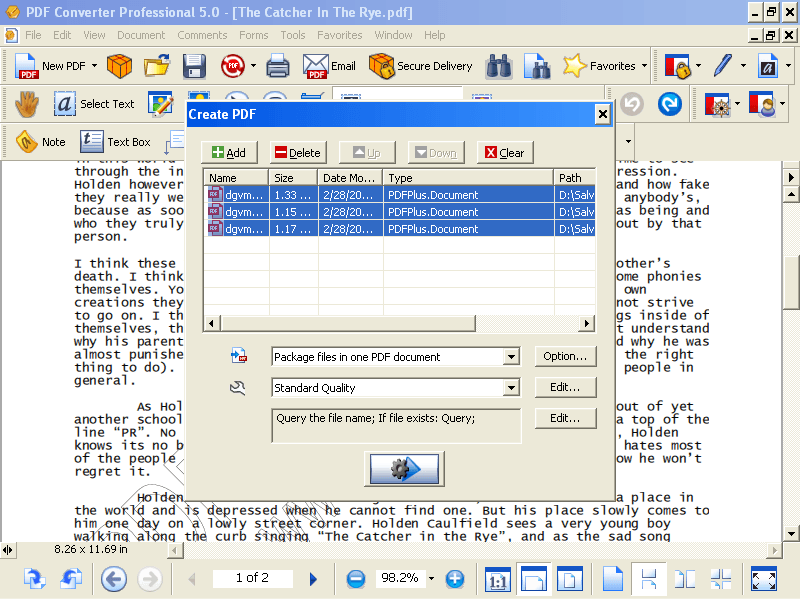The height and width of the screenshot is (600, 800).
Task: Select file row with size 1.33
Action: (x=399, y=195)
